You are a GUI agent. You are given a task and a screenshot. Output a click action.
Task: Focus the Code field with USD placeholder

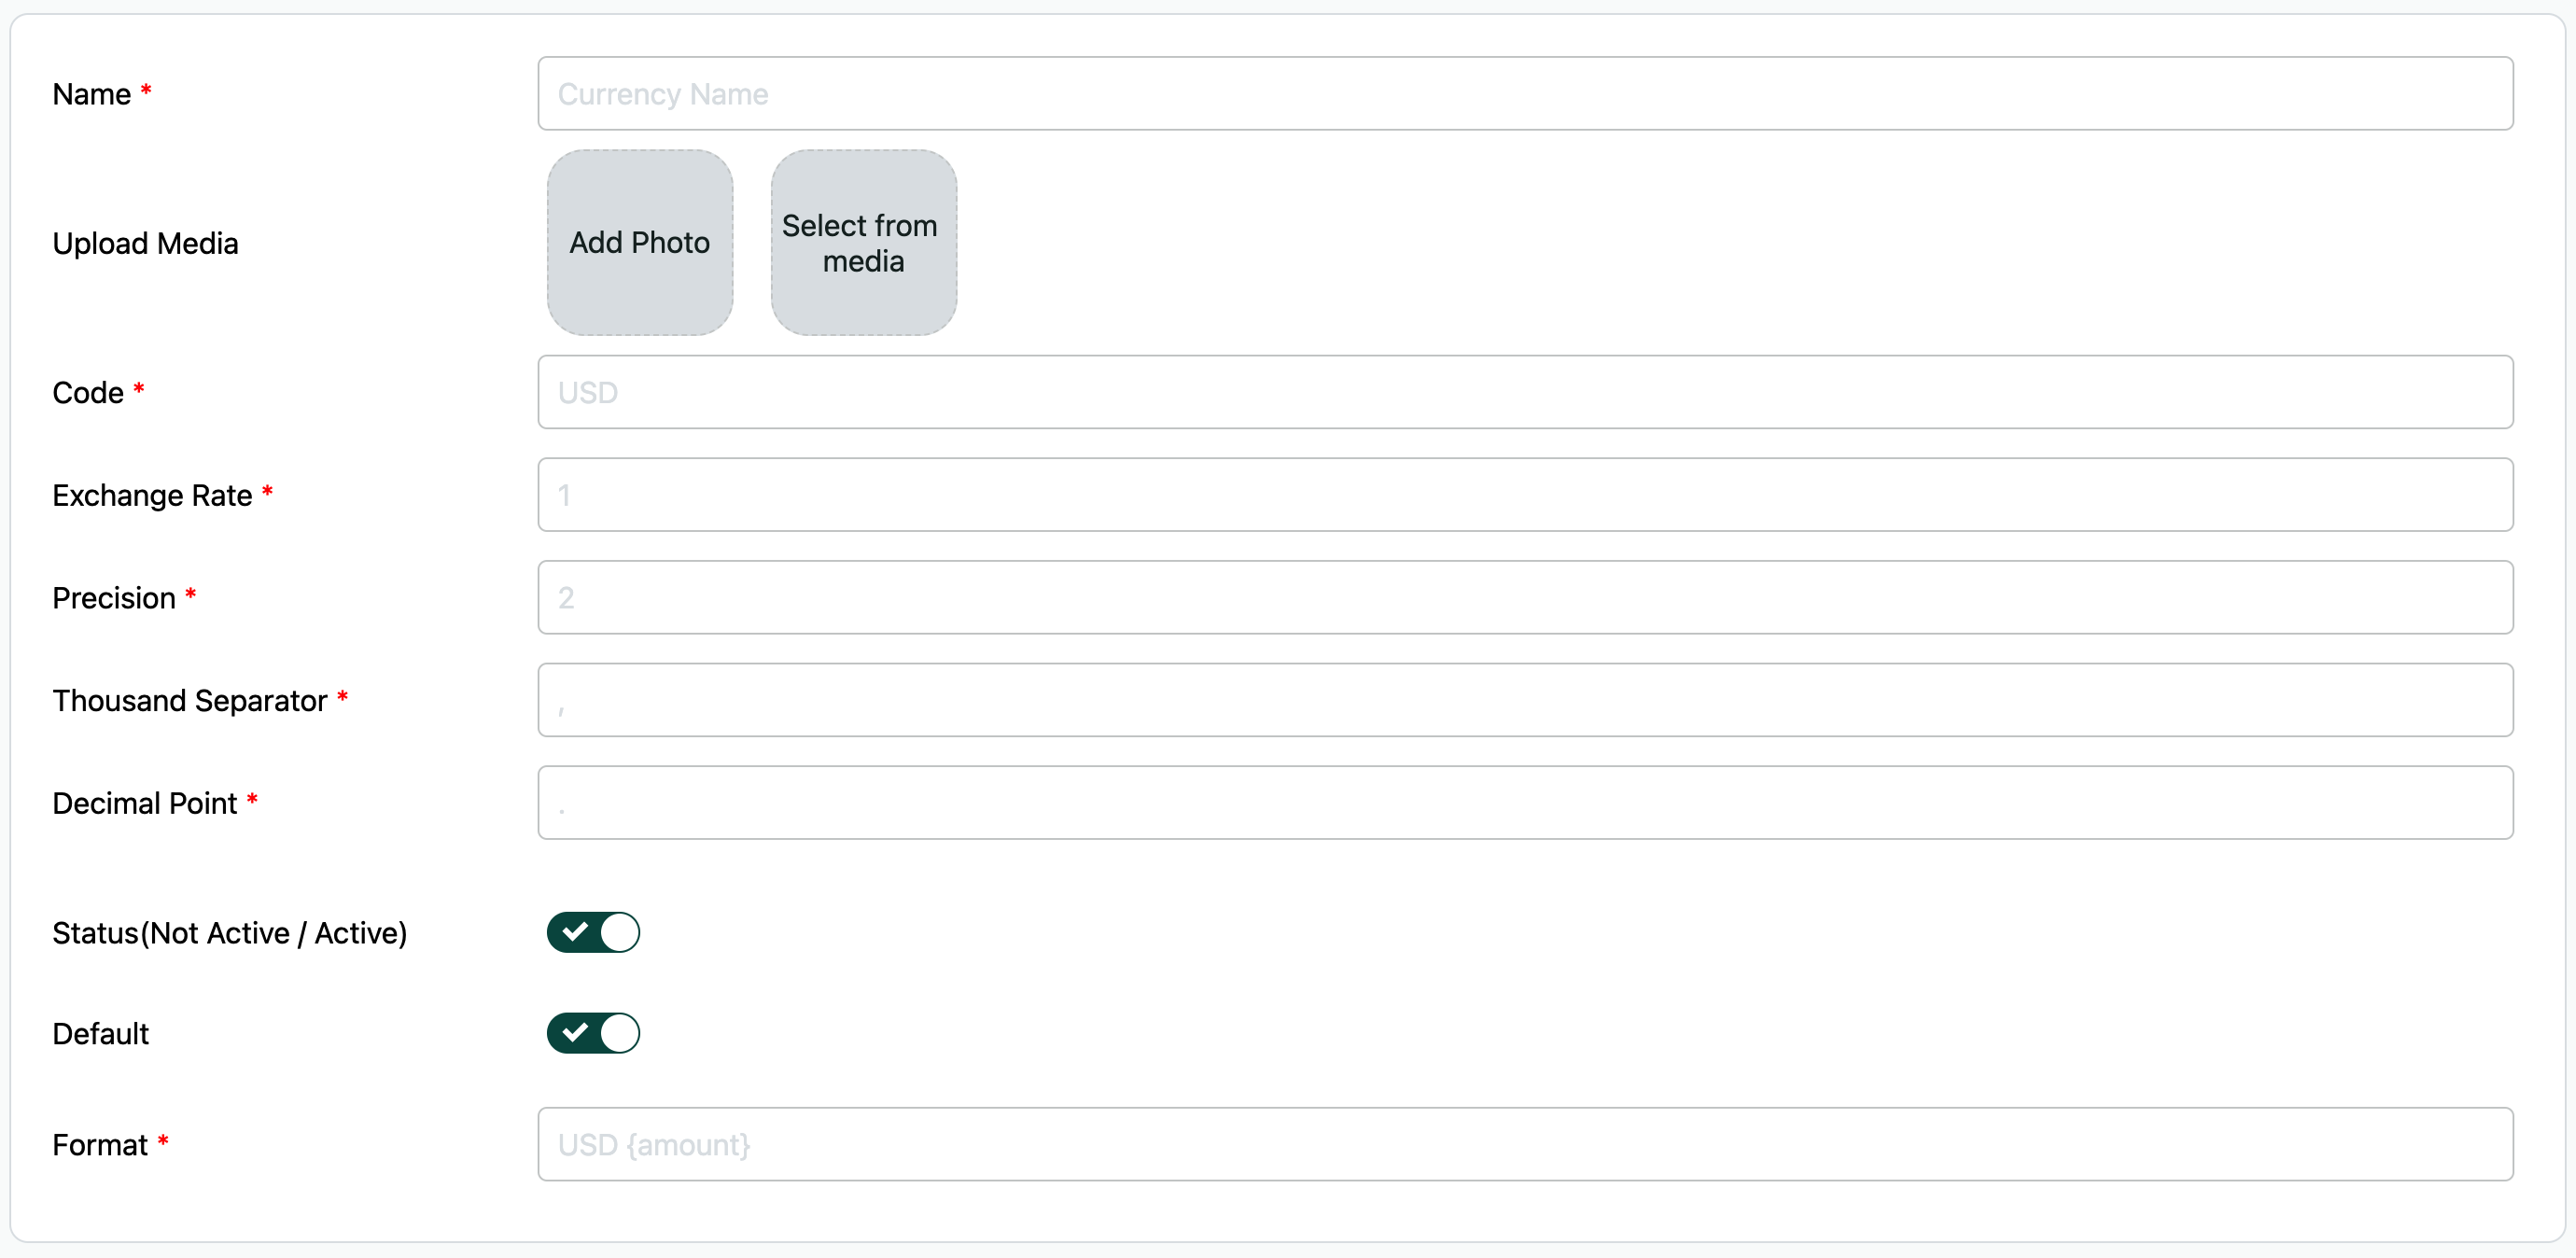(1524, 392)
